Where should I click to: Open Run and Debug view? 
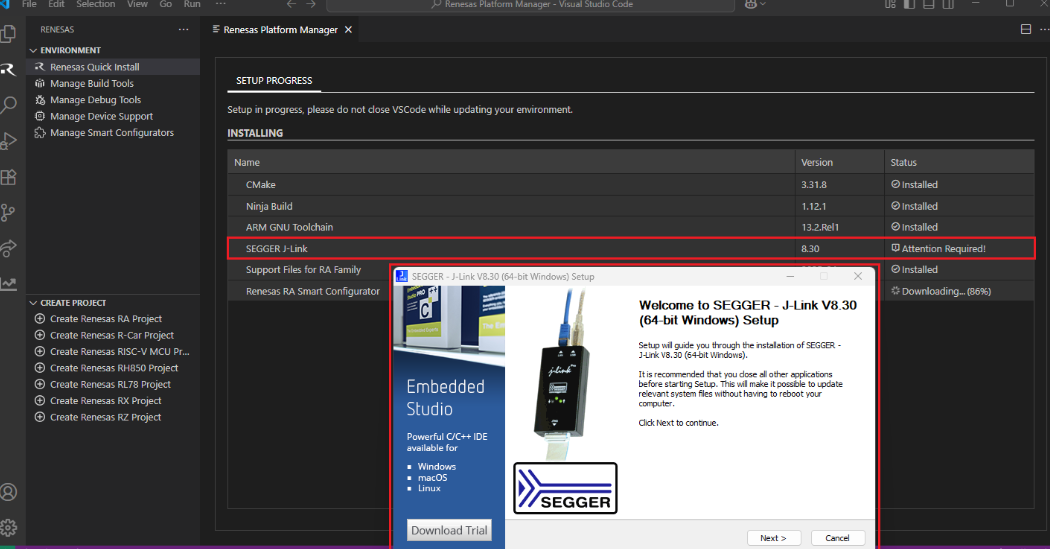pyautogui.click(x=9, y=140)
